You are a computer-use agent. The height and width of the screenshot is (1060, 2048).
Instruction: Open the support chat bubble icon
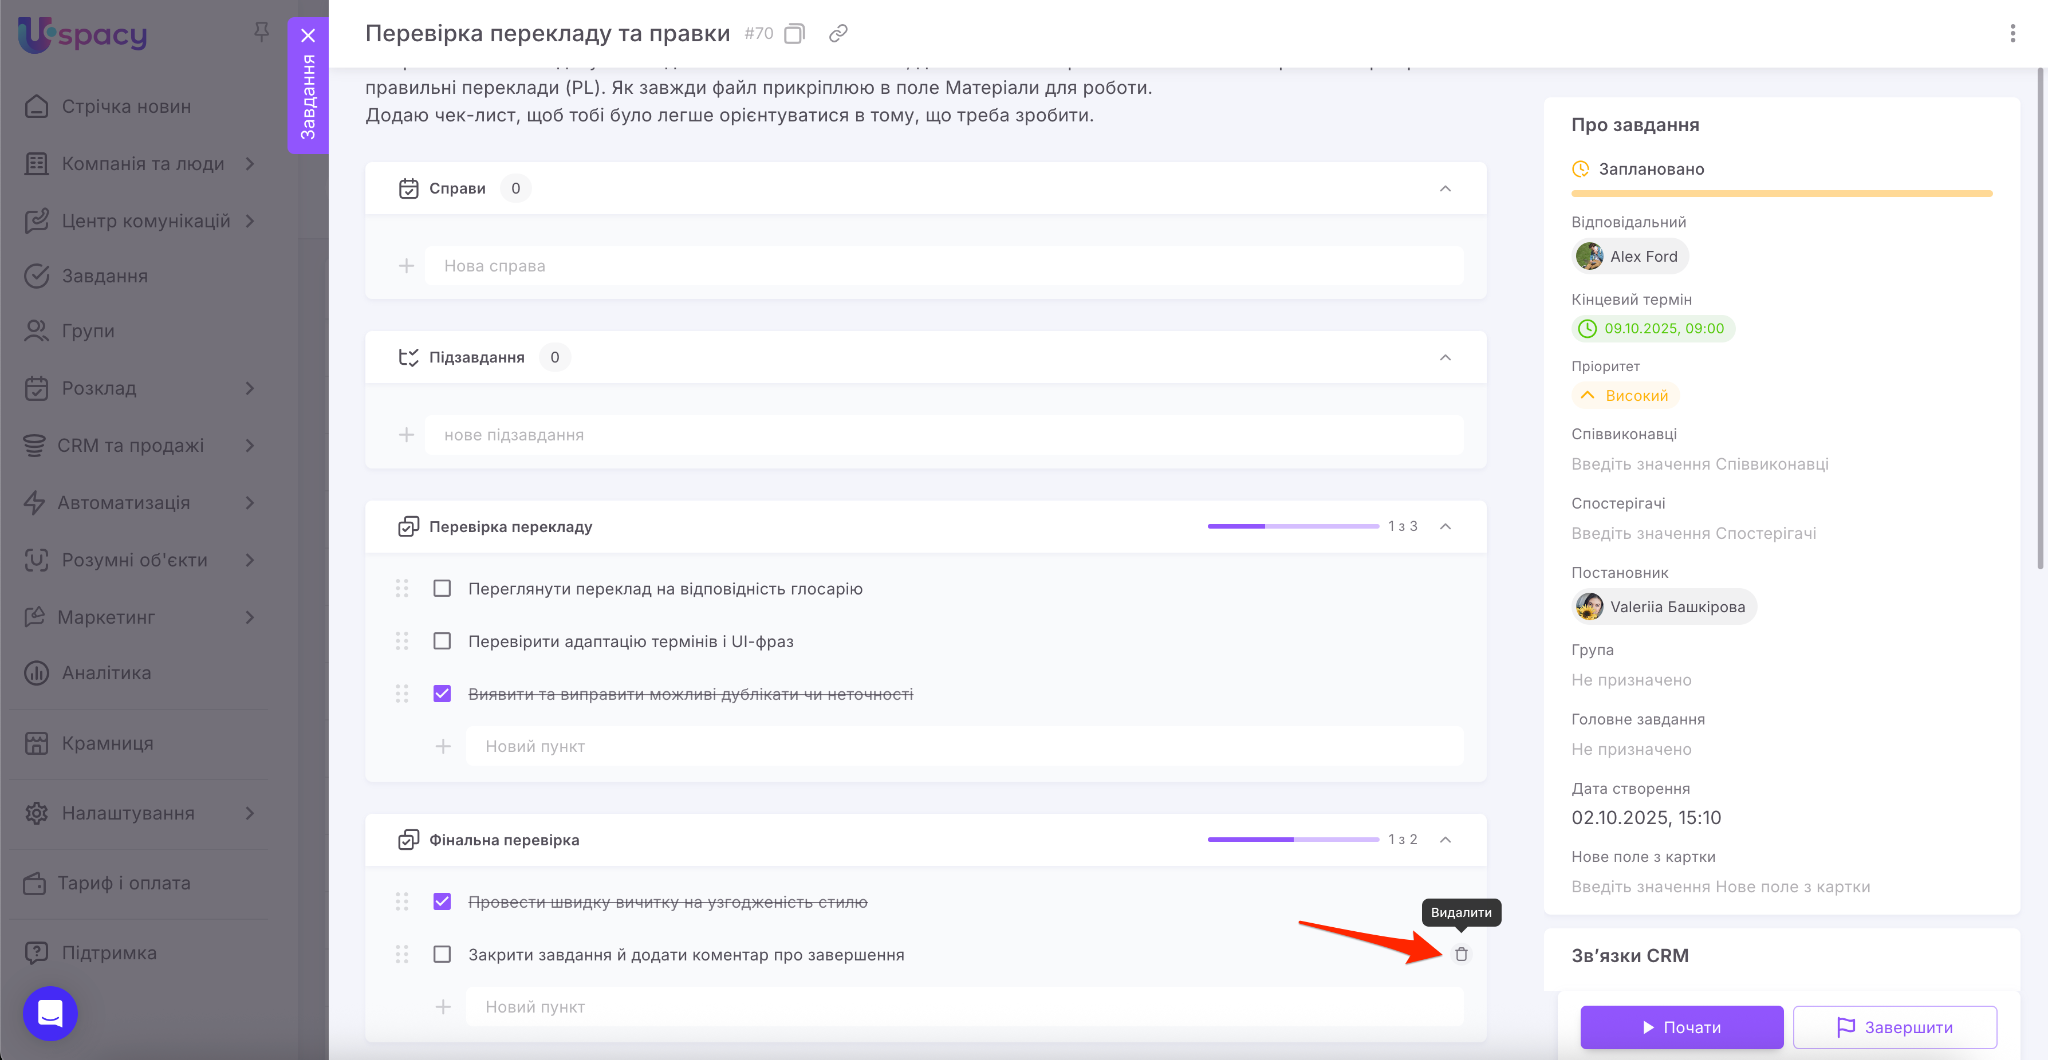pyautogui.click(x=50, y=1013)
